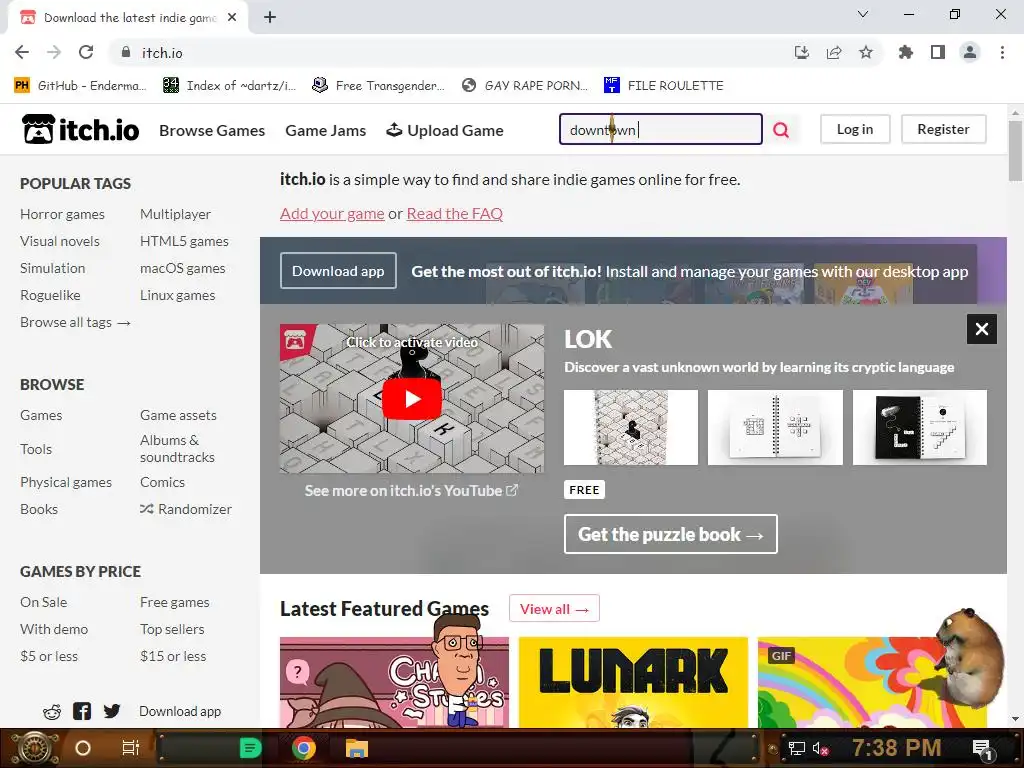Close the LOK featured banner

982,329
